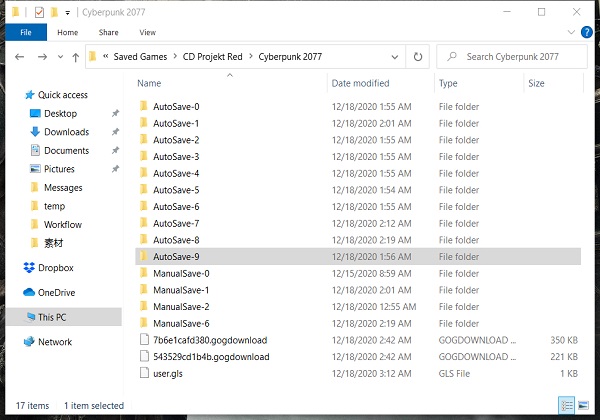The height and width of the screenshot is (420, 600).
Task: Click the Search Cyberpunk 2077 box
Action: (x=512, y=57)
